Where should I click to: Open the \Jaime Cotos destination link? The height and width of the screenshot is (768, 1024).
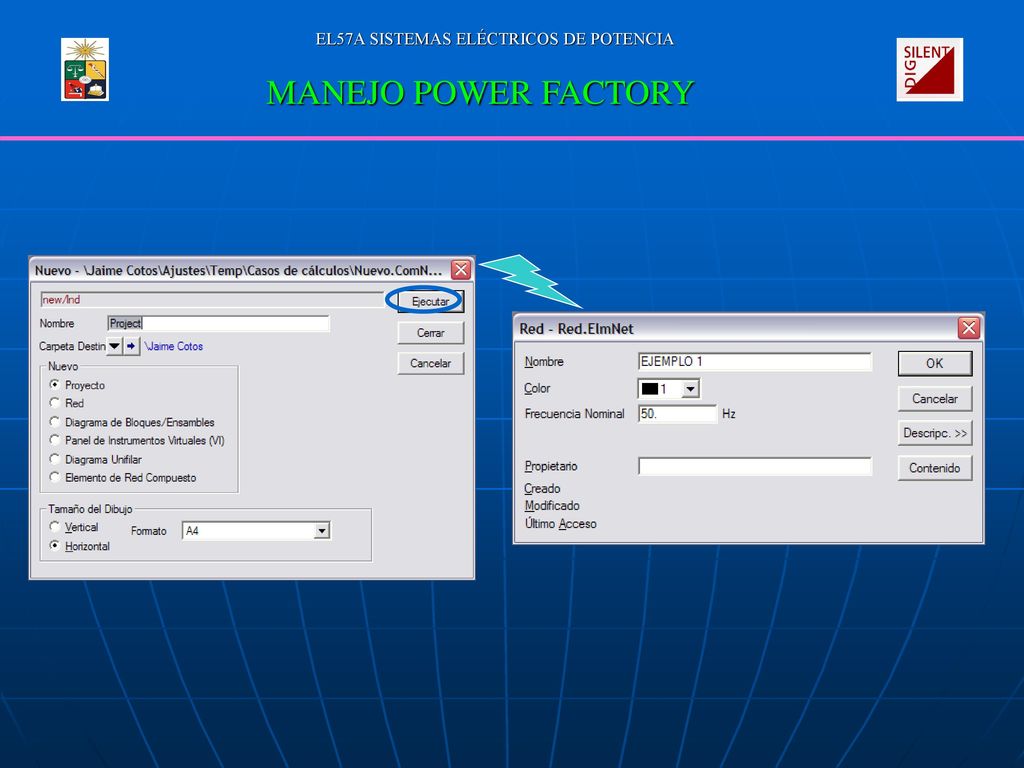tap(174, 346)
